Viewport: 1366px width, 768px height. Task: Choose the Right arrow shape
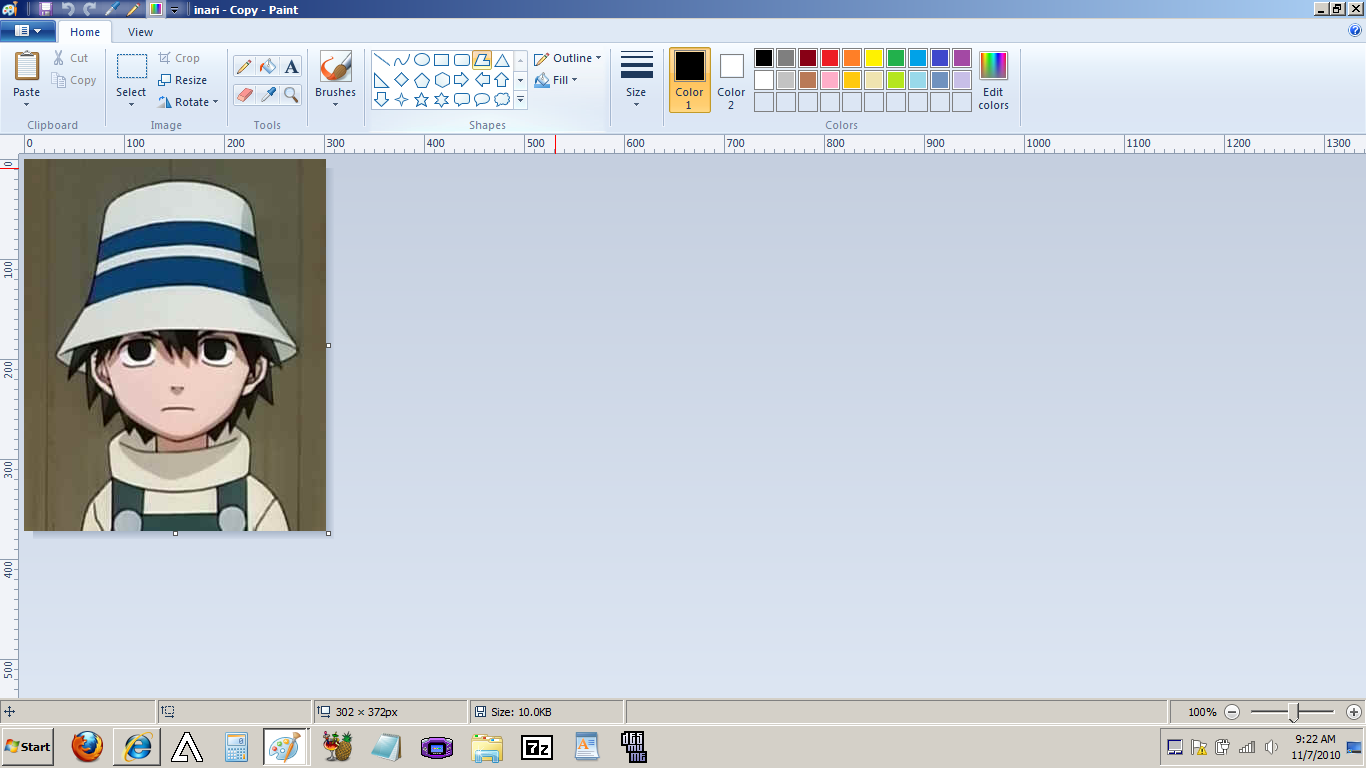pyautogui.click(x=461, y=80)
